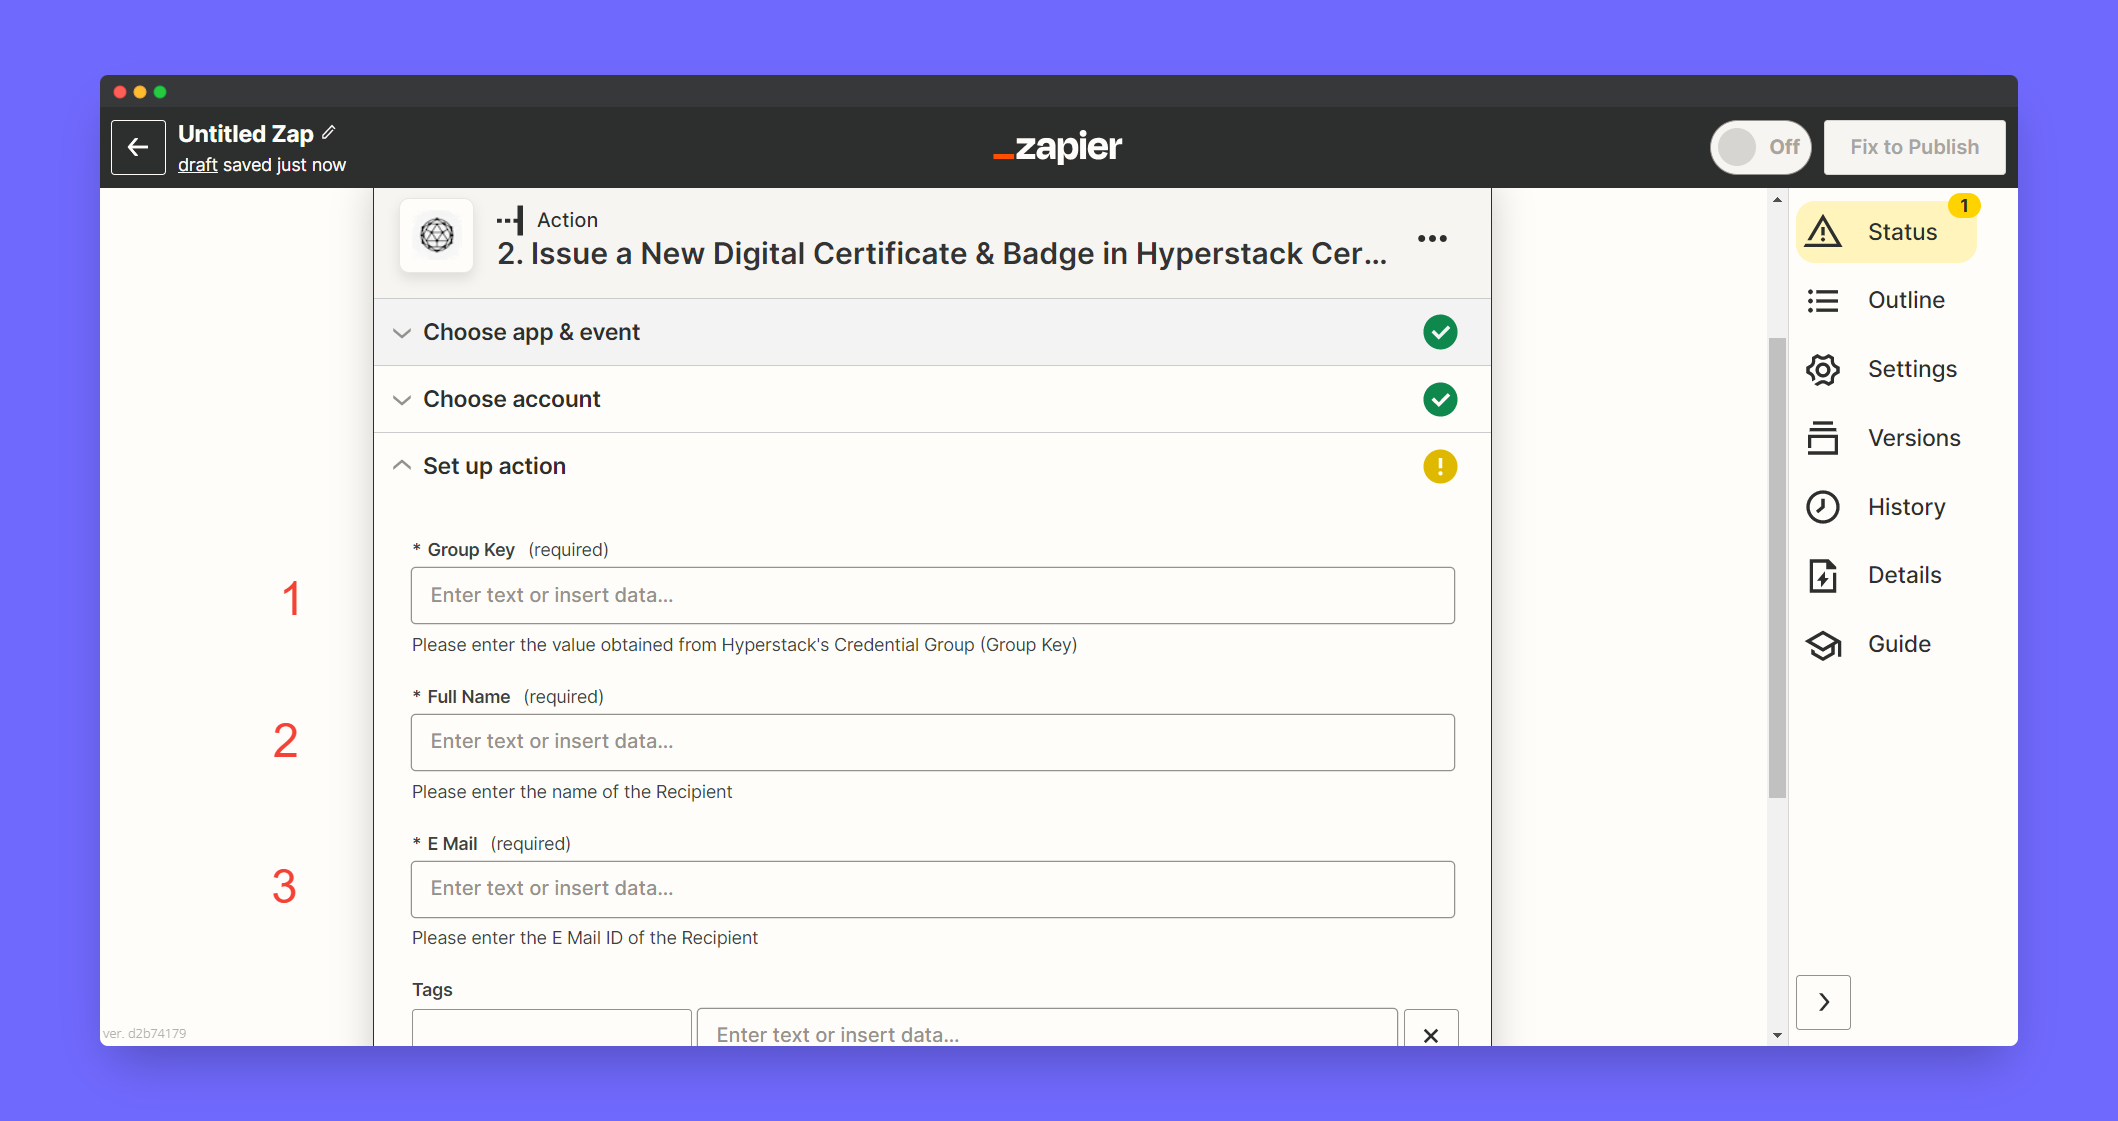Click the vertical scrollbar of the editor
The width and height of the screenshot is (2118, 1121).
pyautogui.click(x=1777, y=567)
